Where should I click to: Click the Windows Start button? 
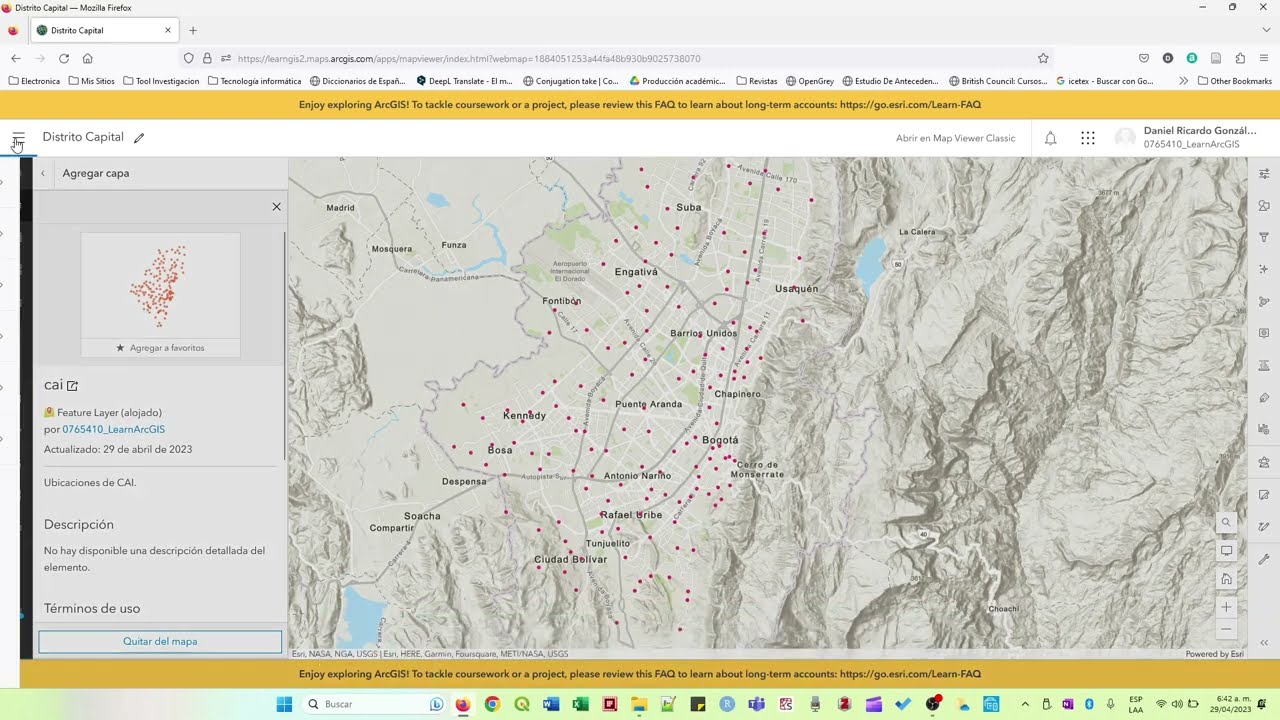pos(284,704)
